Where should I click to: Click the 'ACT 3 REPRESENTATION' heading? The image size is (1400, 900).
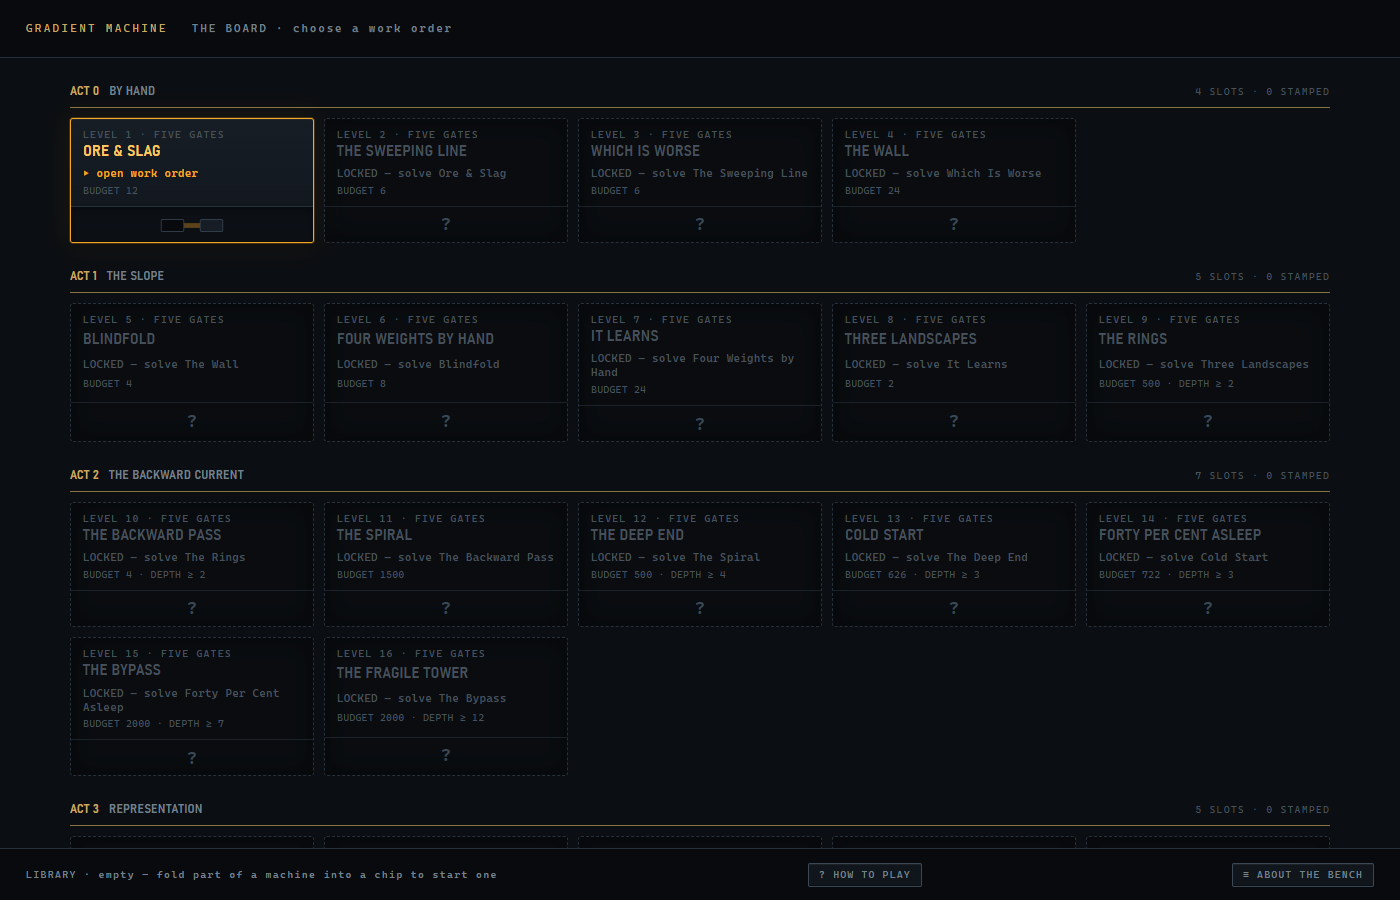pos(136,809)
